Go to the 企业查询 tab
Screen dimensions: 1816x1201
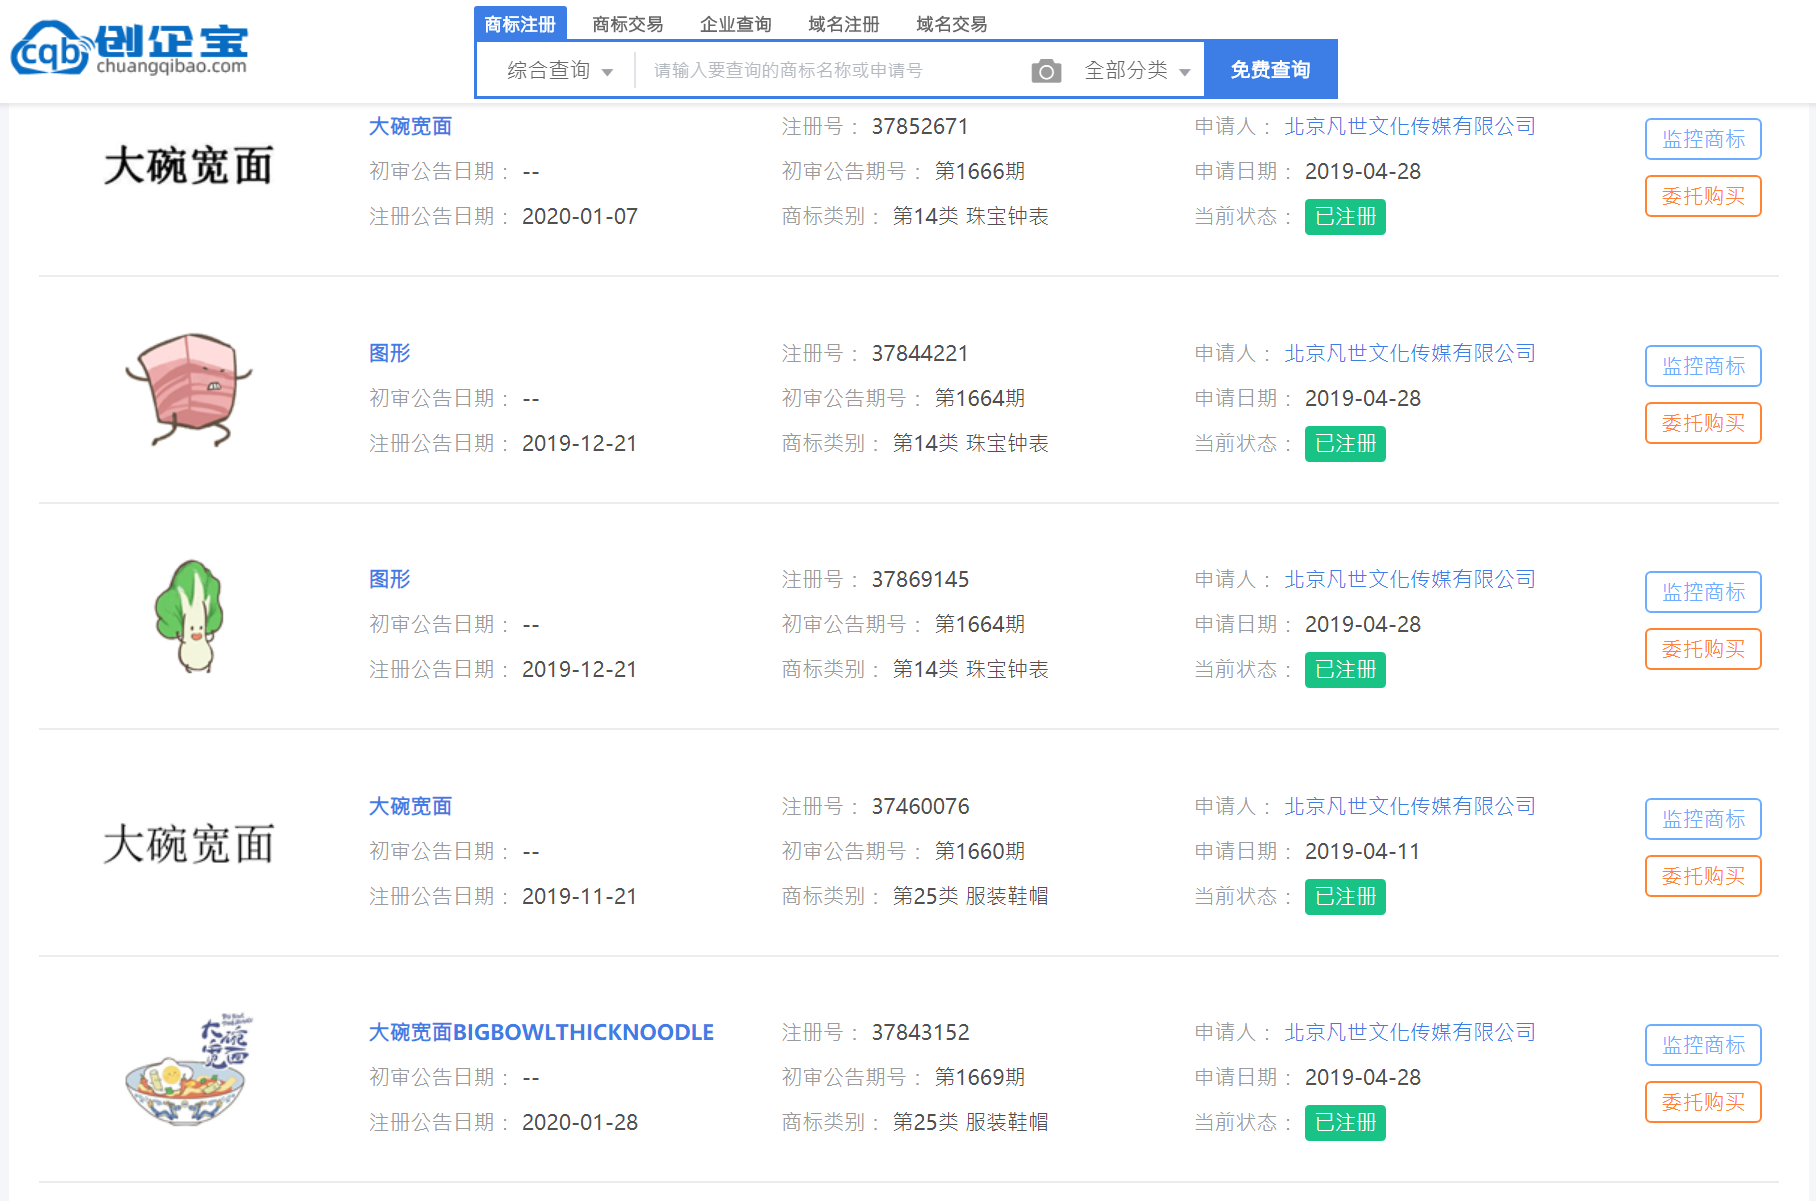pos(736,24)
